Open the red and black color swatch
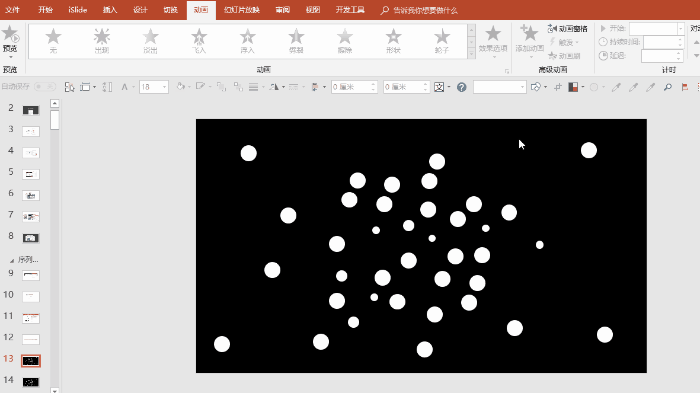This screenshot has height=393, width=700. click(x=573, y=87)
